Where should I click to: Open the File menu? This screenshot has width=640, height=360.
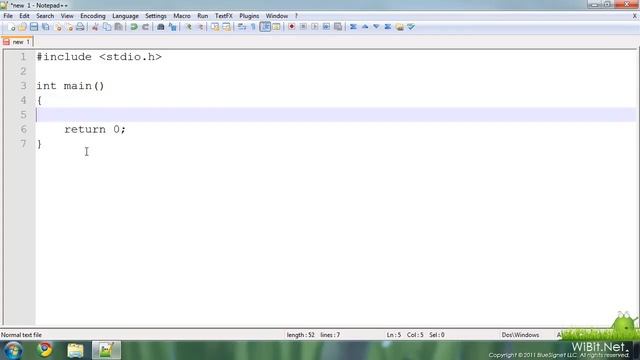coord(8,16)
